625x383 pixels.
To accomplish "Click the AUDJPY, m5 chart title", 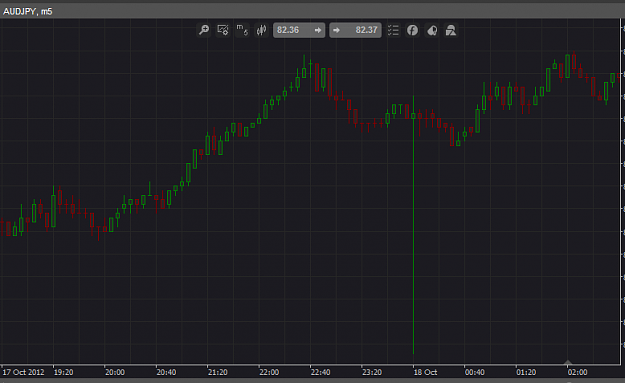I will (28, 12).
